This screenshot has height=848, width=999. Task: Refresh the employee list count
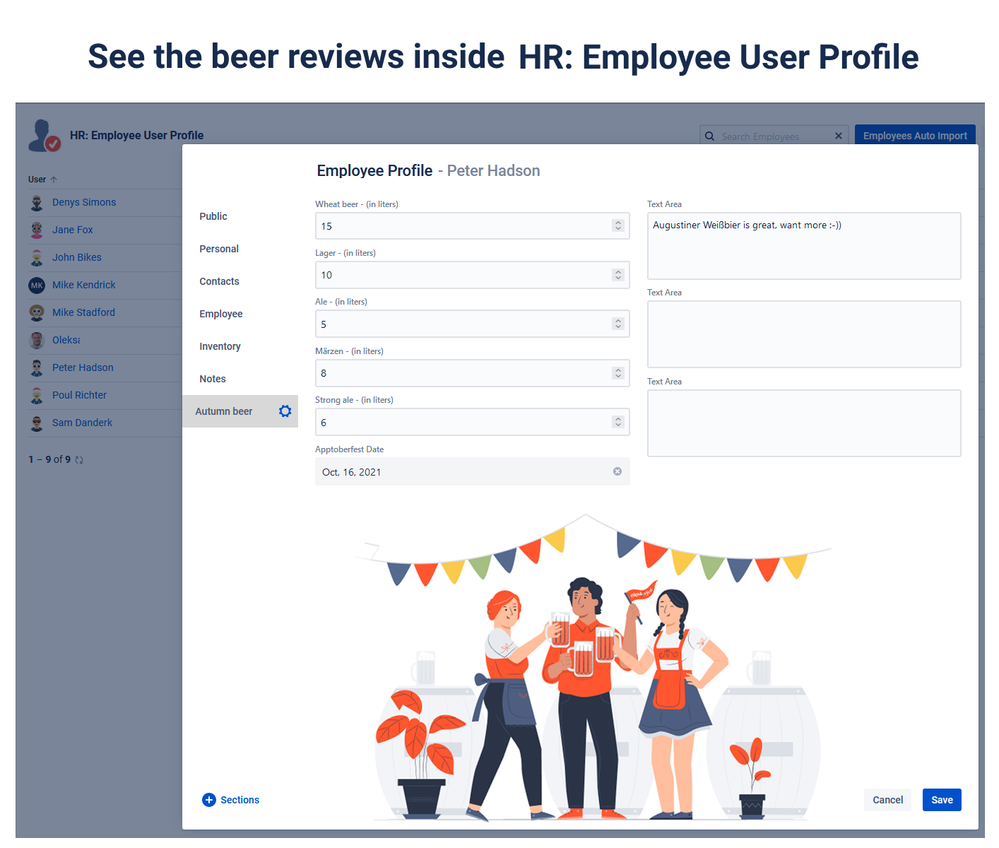(79, 459)
